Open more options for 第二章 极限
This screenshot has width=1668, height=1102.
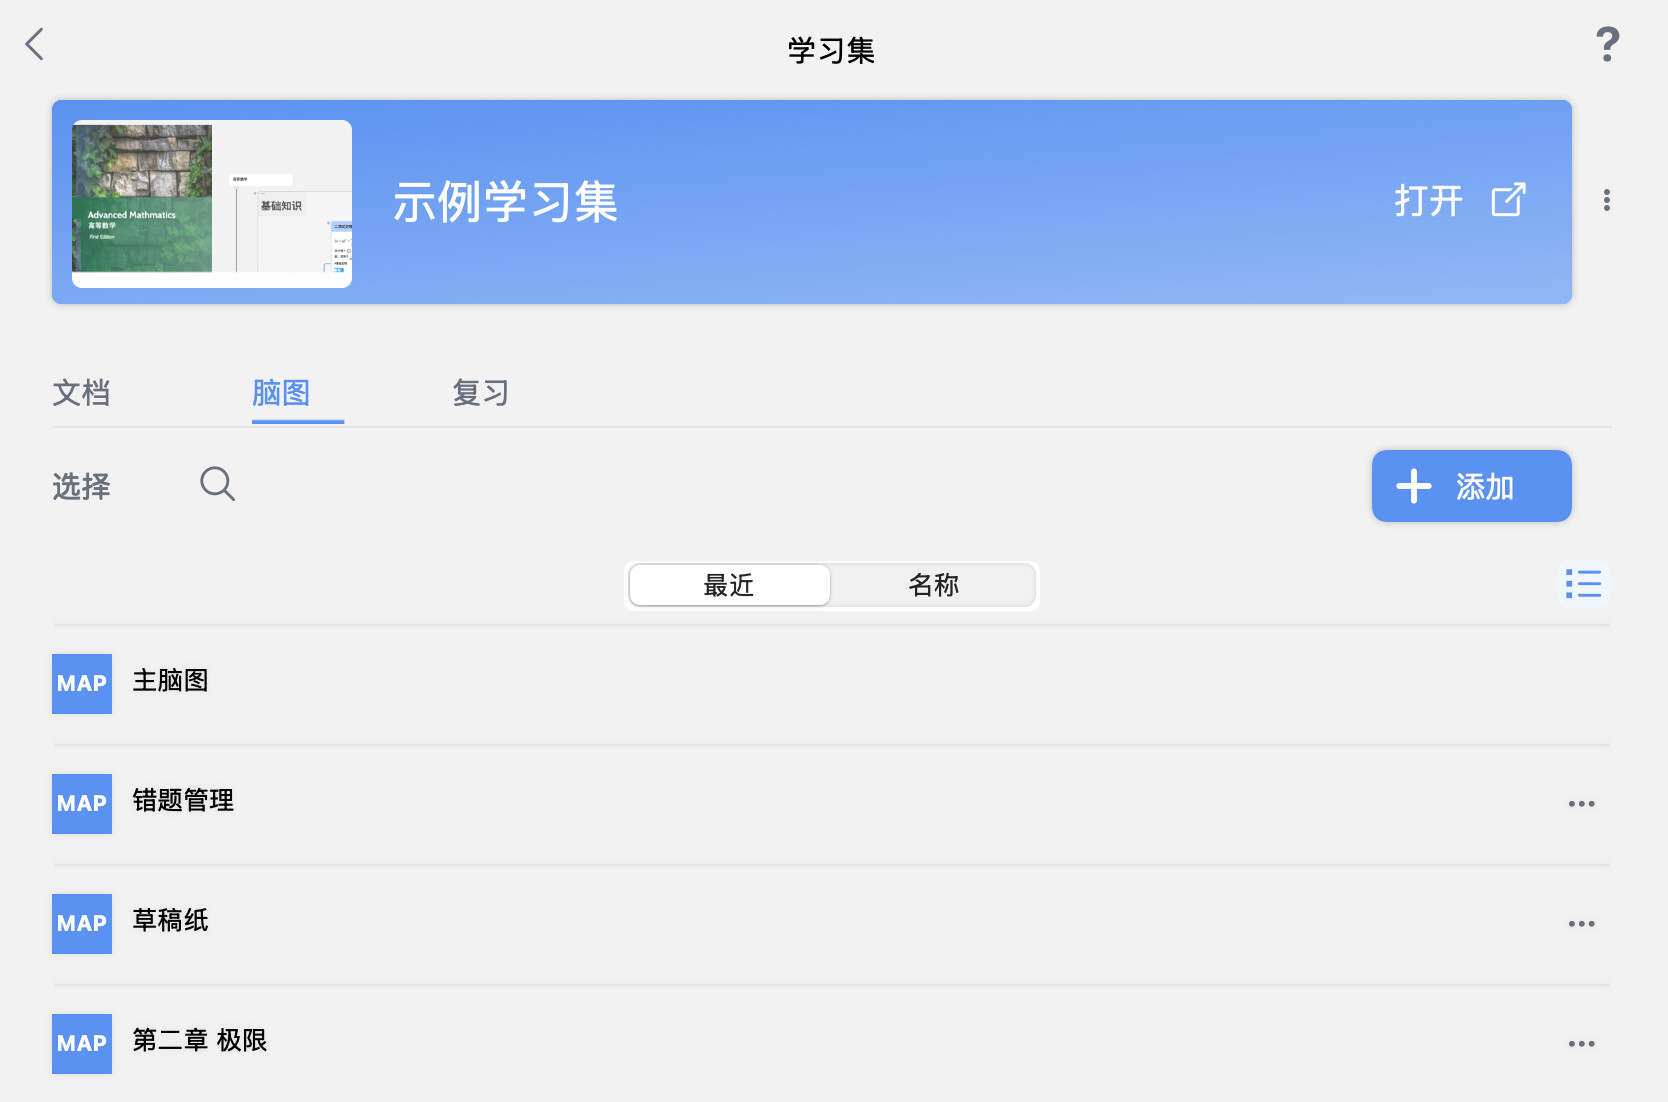1581,1044
